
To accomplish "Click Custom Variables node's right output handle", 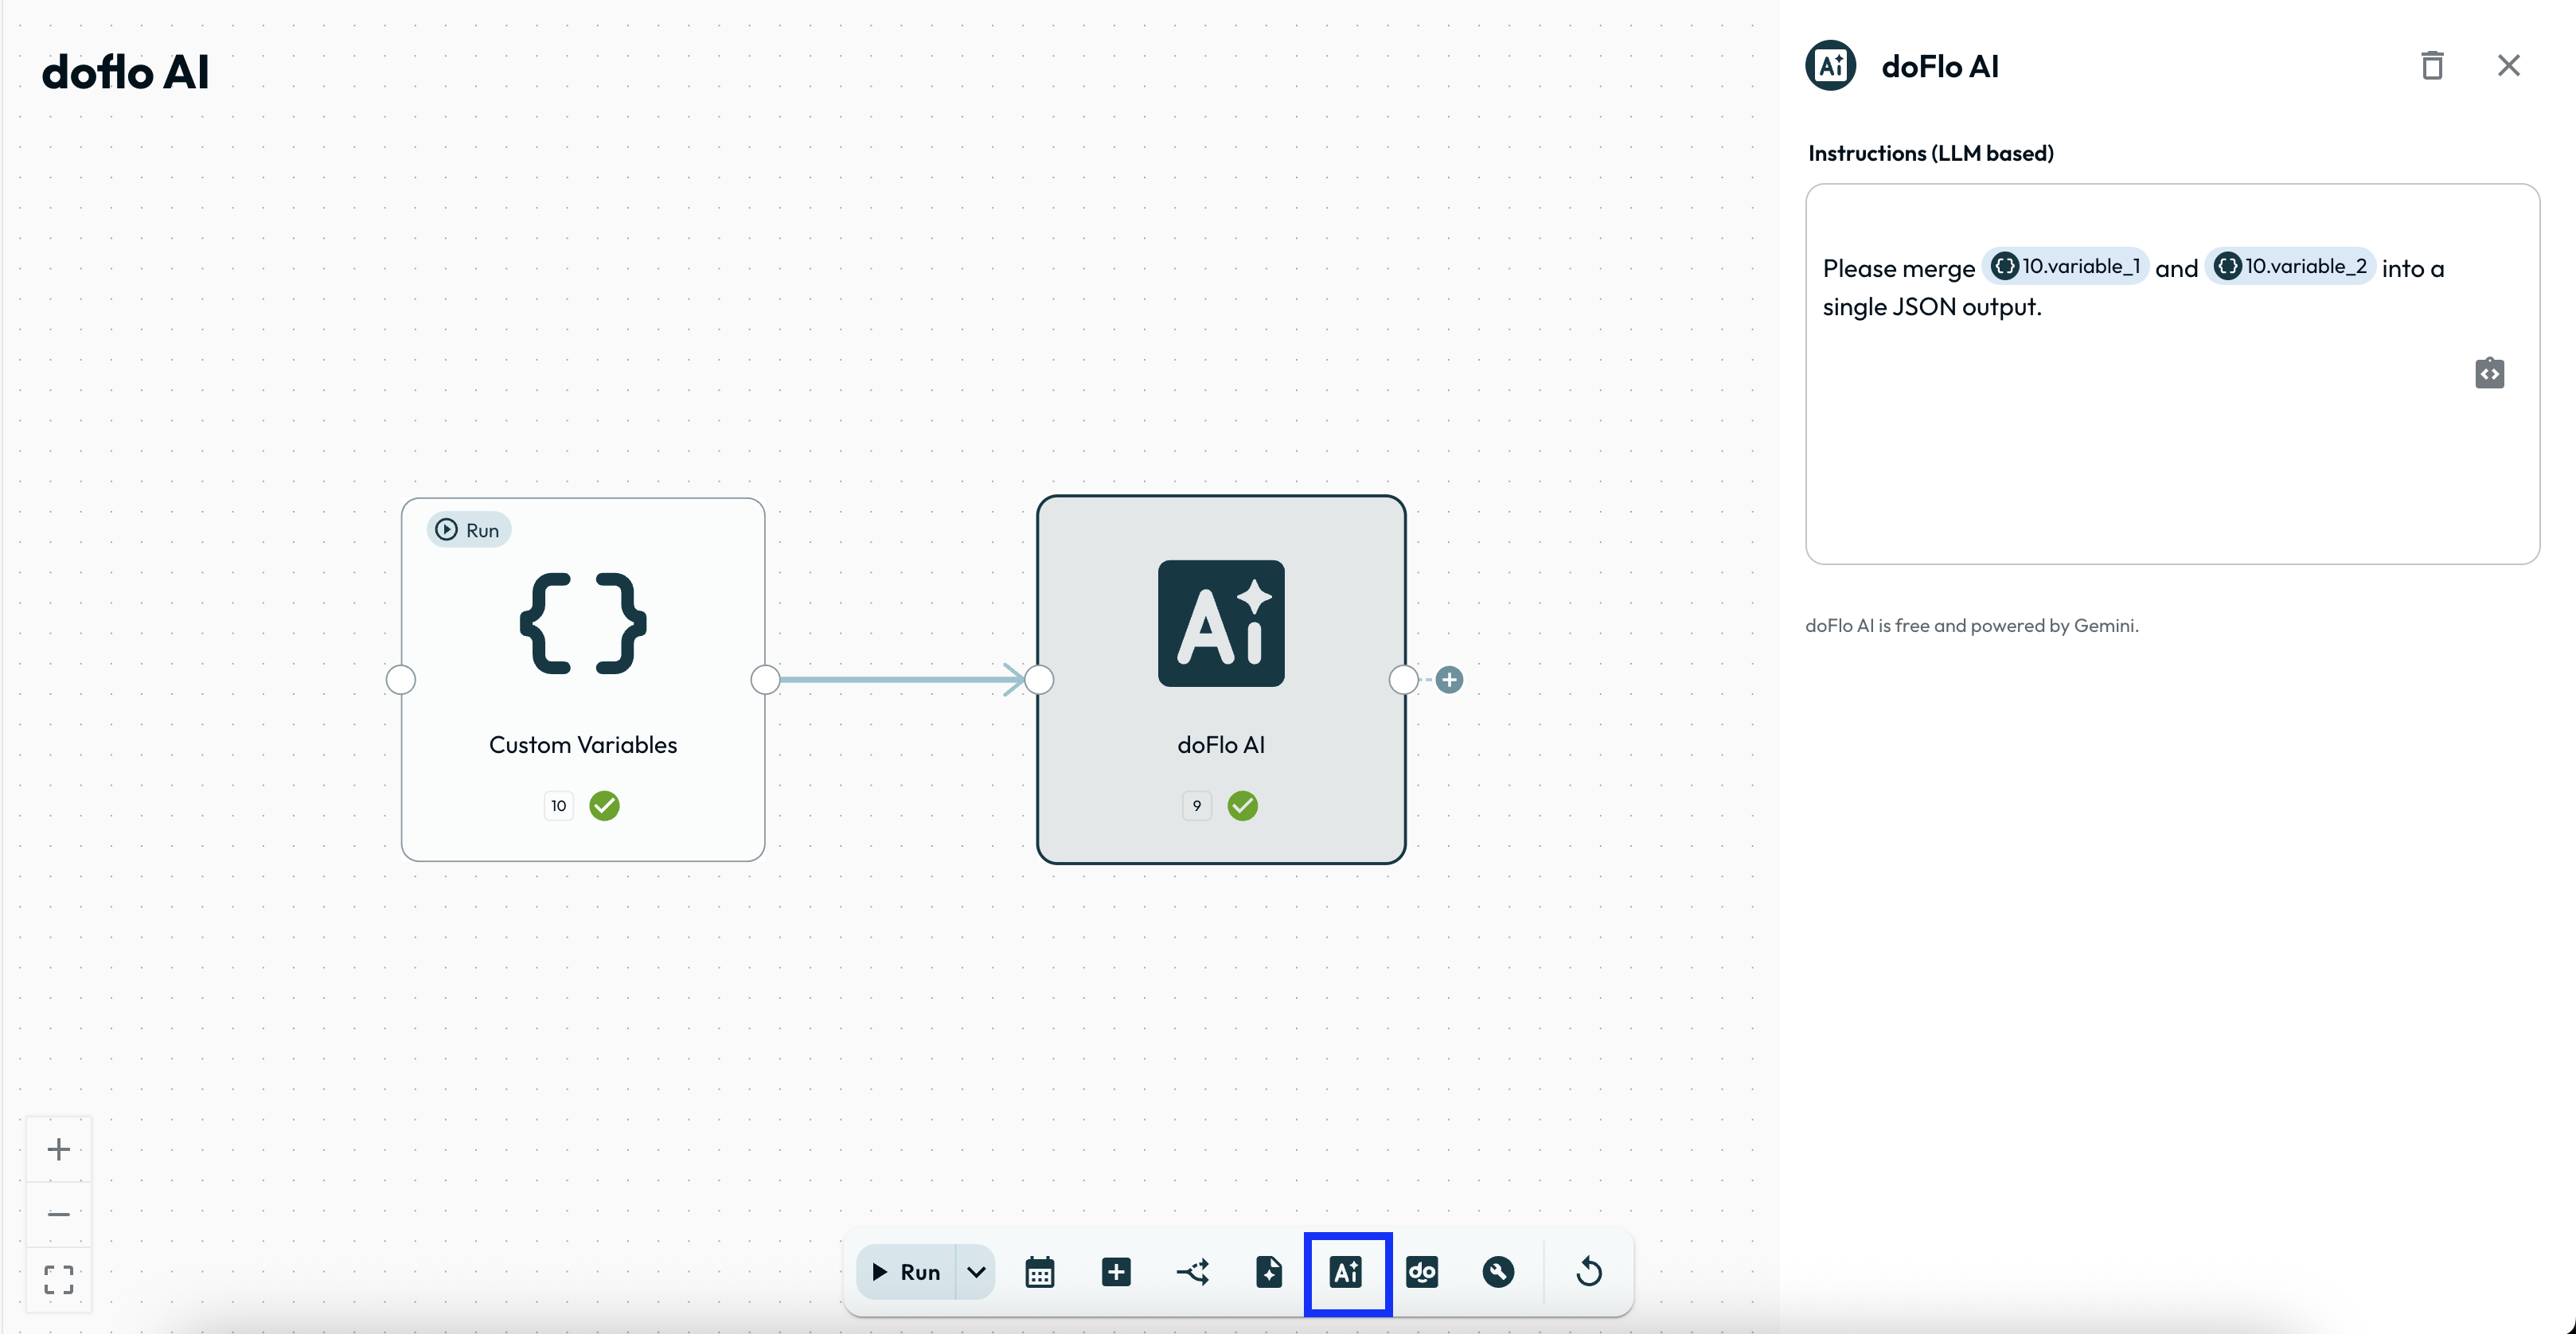I will pyautogui.click(x=765, y=680).
